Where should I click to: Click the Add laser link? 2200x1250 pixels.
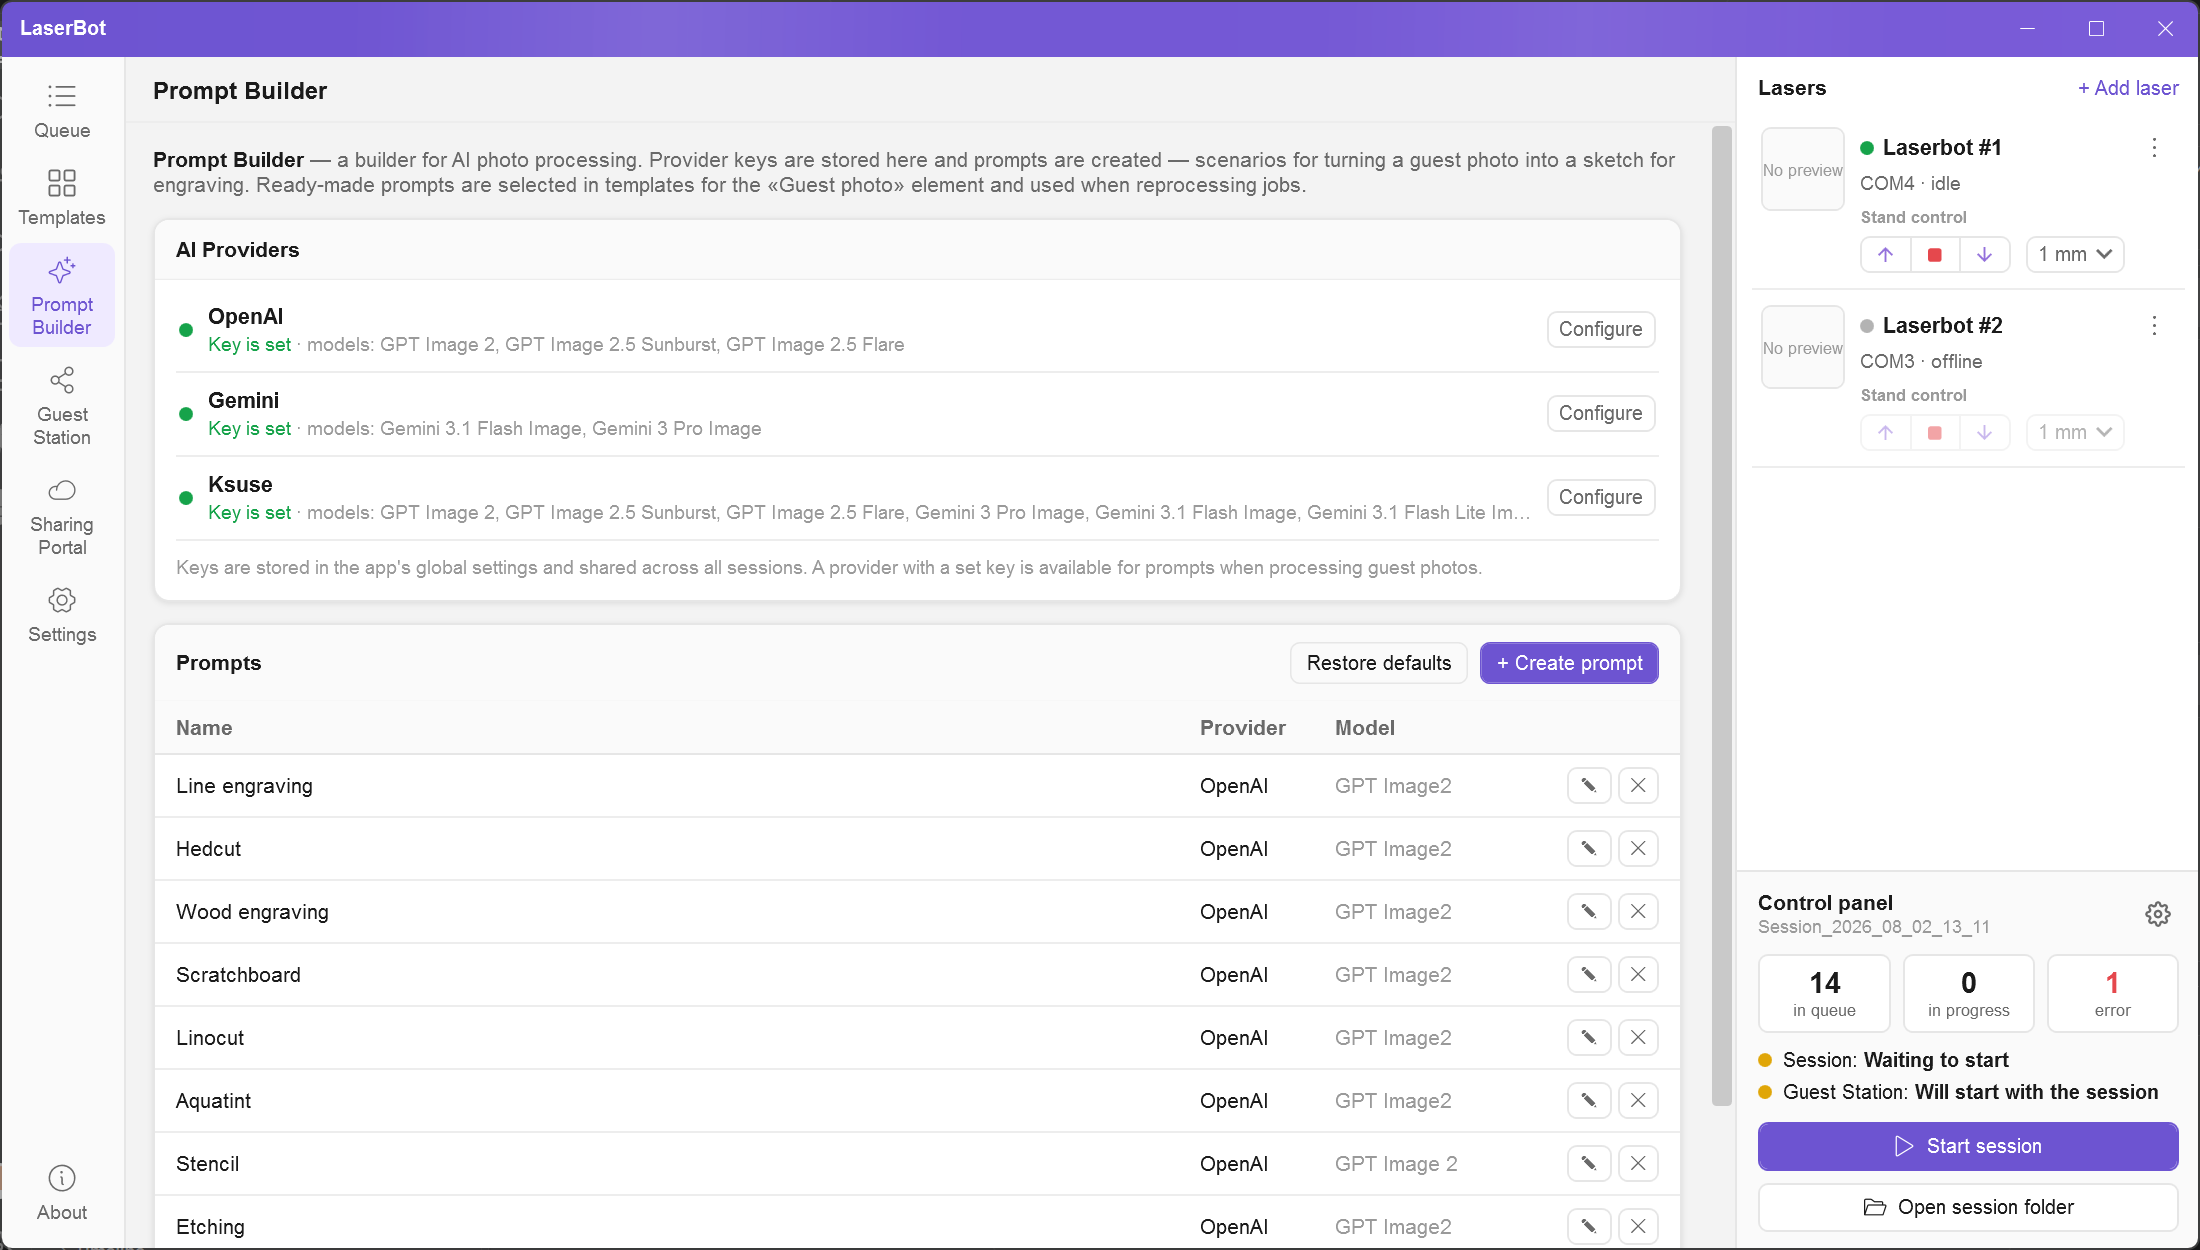tap(2128, 88)
